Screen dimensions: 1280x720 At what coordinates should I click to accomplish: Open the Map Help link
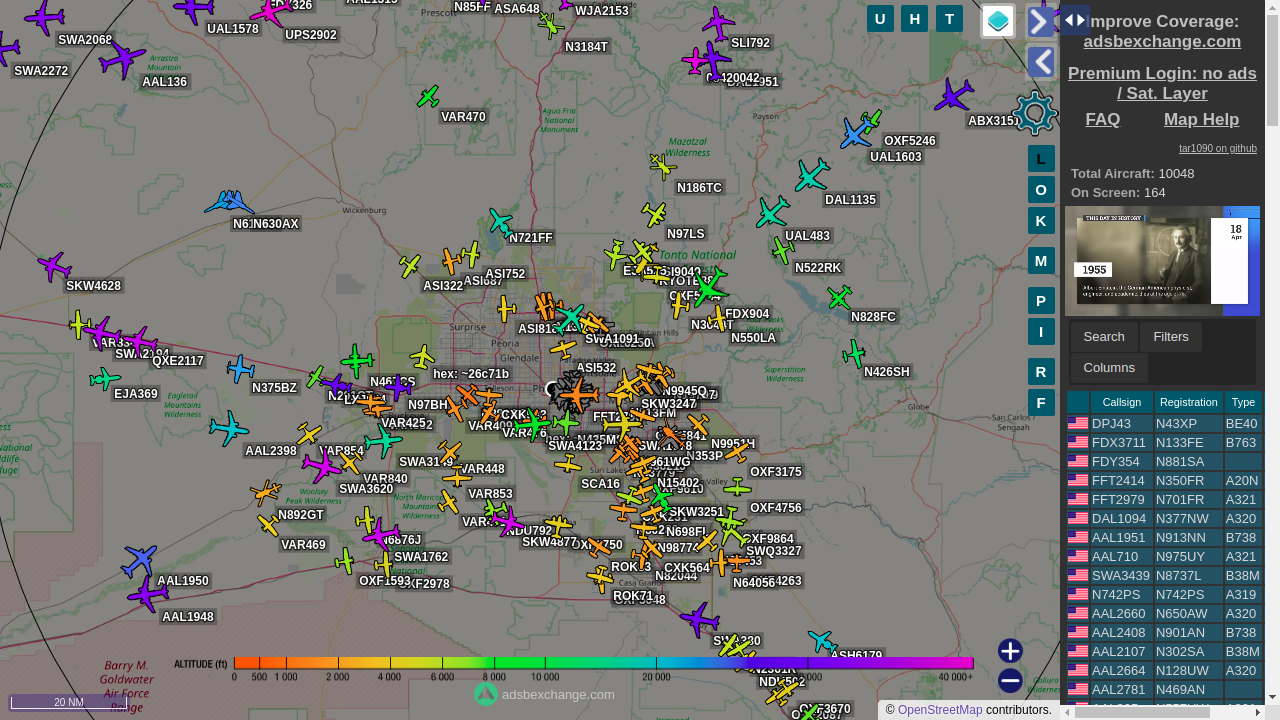tap(1201, 119)
